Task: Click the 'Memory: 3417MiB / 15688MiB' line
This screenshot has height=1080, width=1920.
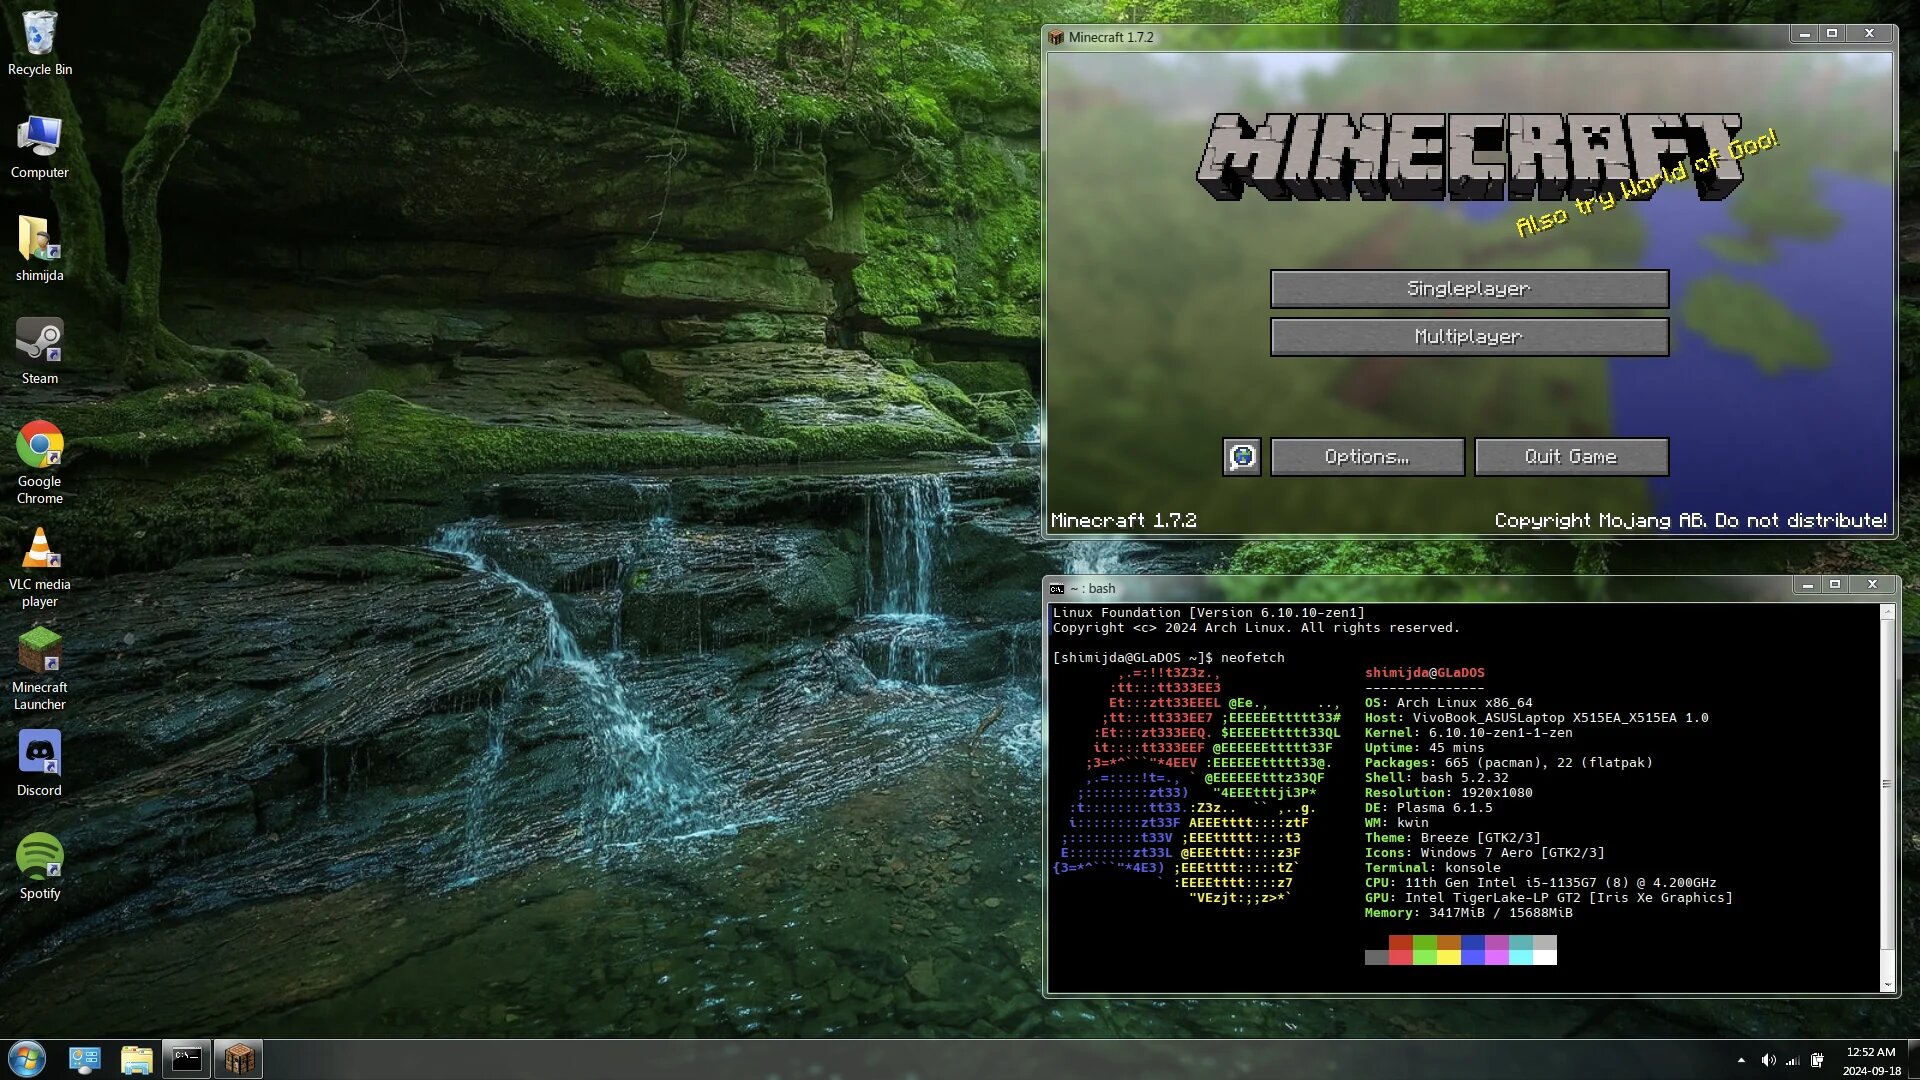Action: point(1468,913)
